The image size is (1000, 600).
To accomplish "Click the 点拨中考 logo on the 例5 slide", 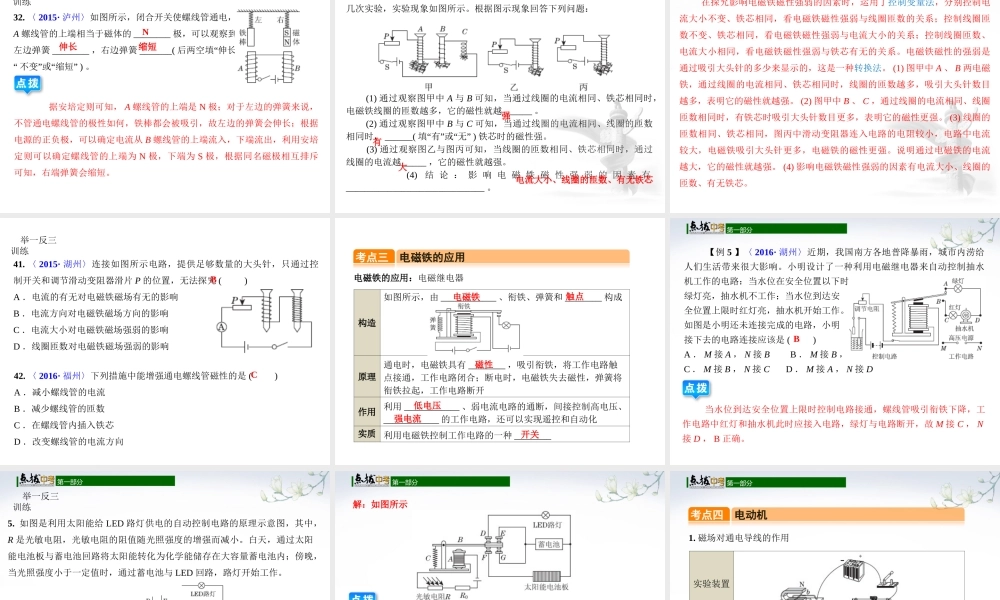I will [x=706, y=228].
